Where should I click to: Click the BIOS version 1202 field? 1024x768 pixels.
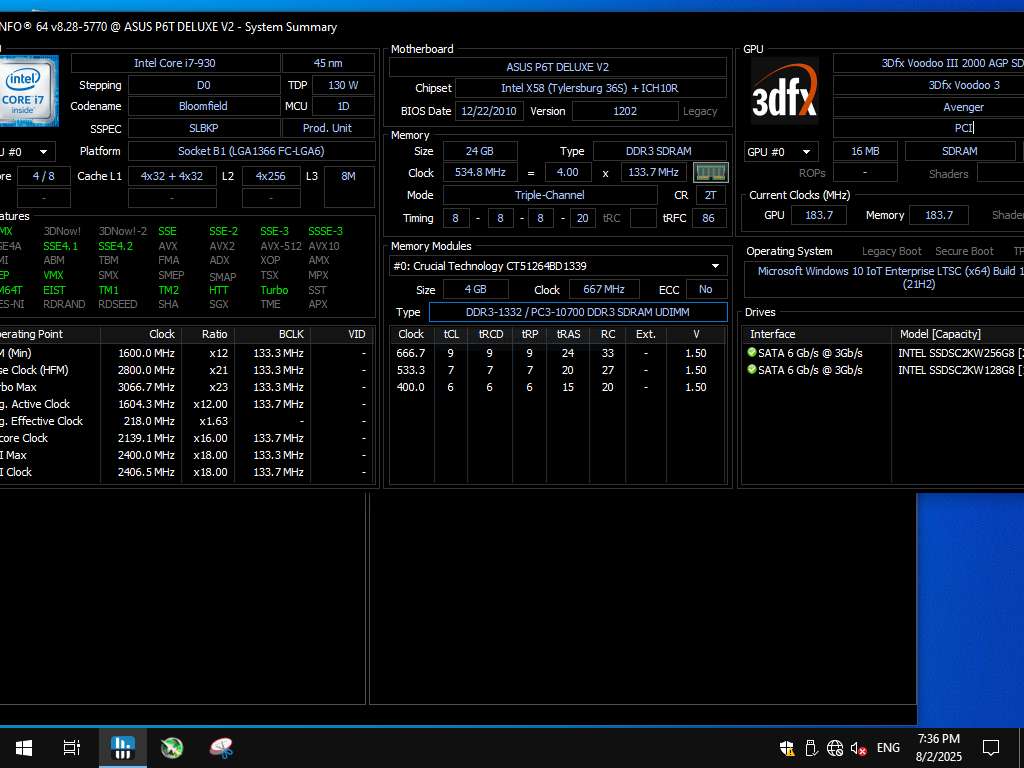click(x=625, y=111)
